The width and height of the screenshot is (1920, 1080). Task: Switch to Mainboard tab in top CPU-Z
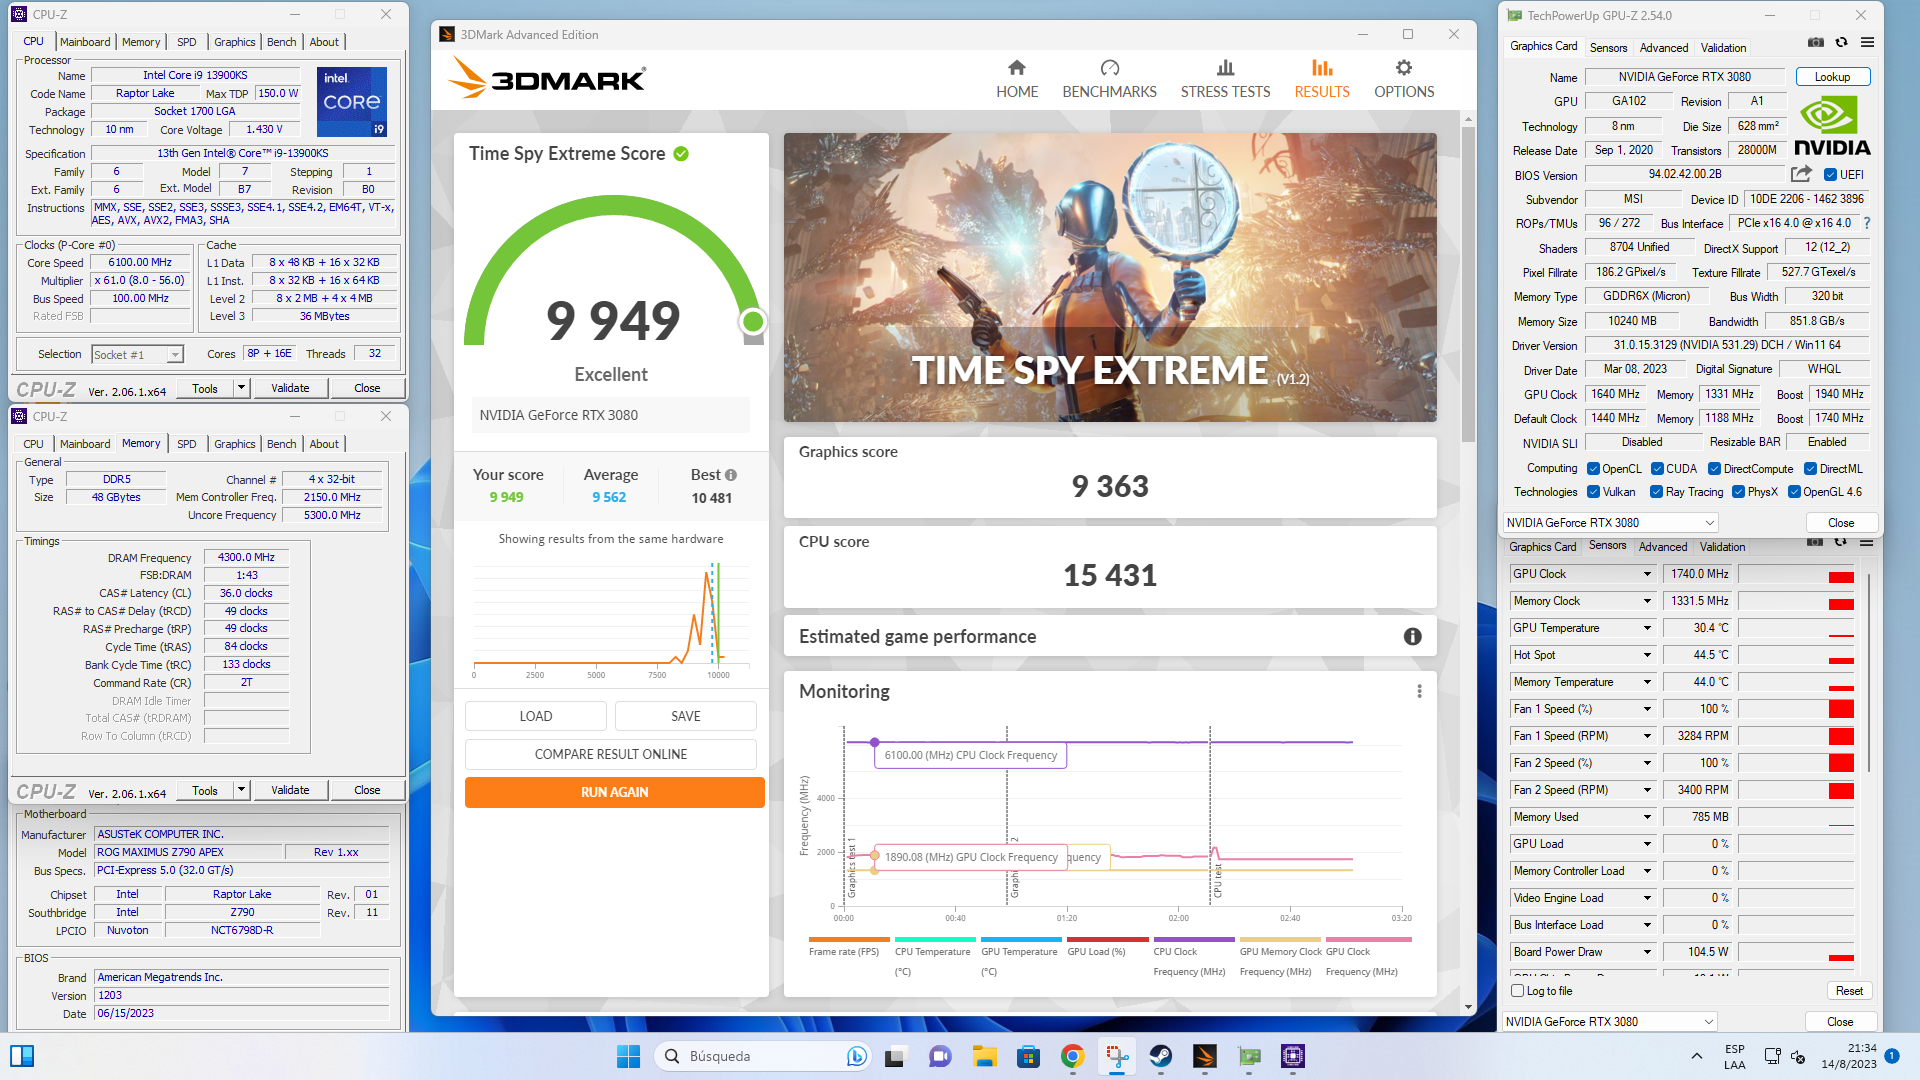point(85,42)
